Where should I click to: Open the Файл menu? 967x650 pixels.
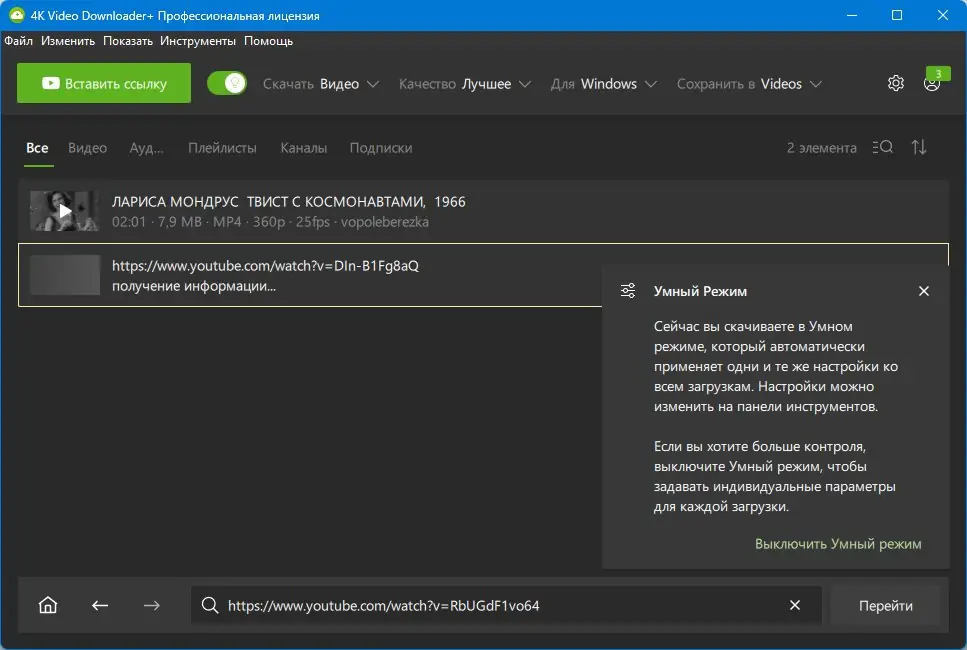(19, 41)
